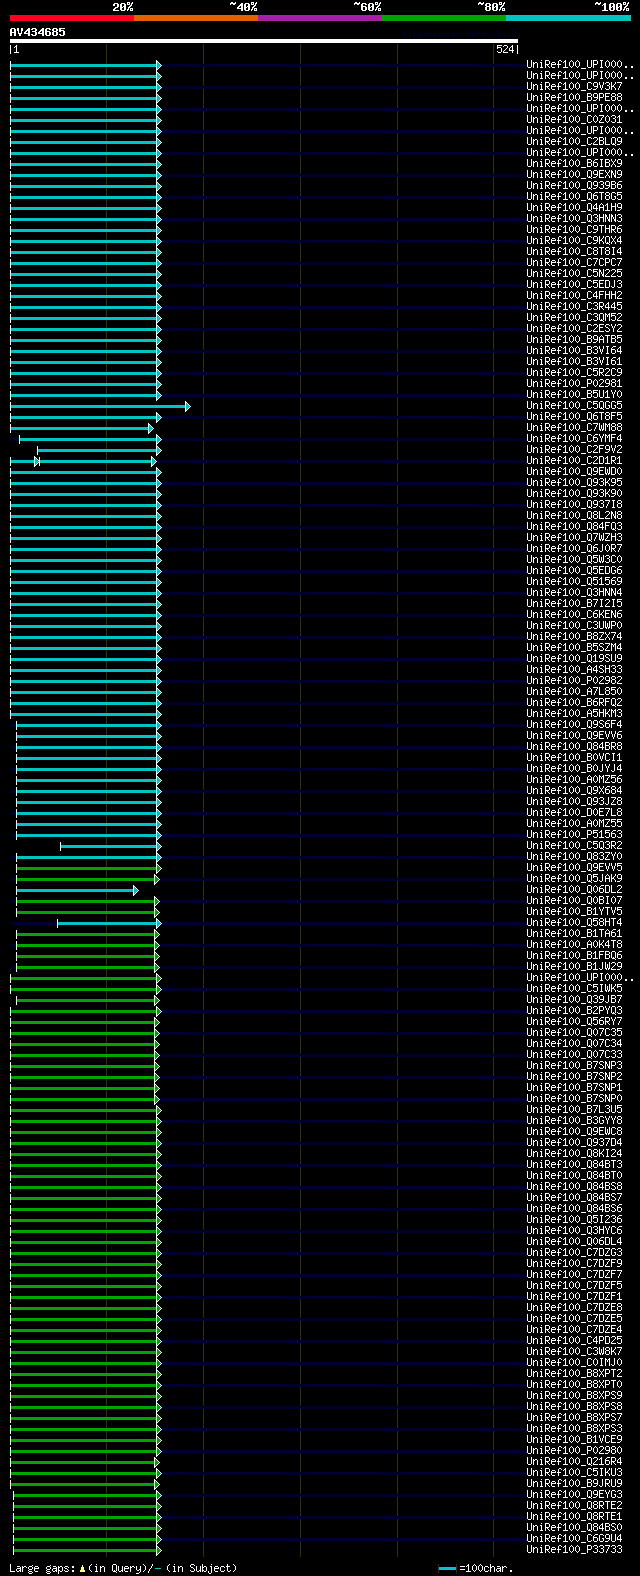
Task: Click the white query length bar
Action: [264, 41]
